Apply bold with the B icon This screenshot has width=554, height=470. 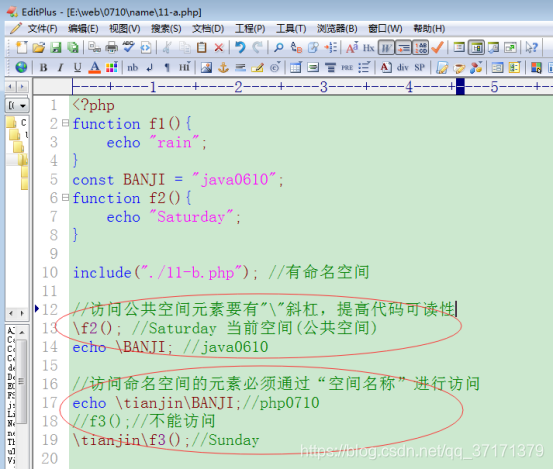tap(43, 67)
